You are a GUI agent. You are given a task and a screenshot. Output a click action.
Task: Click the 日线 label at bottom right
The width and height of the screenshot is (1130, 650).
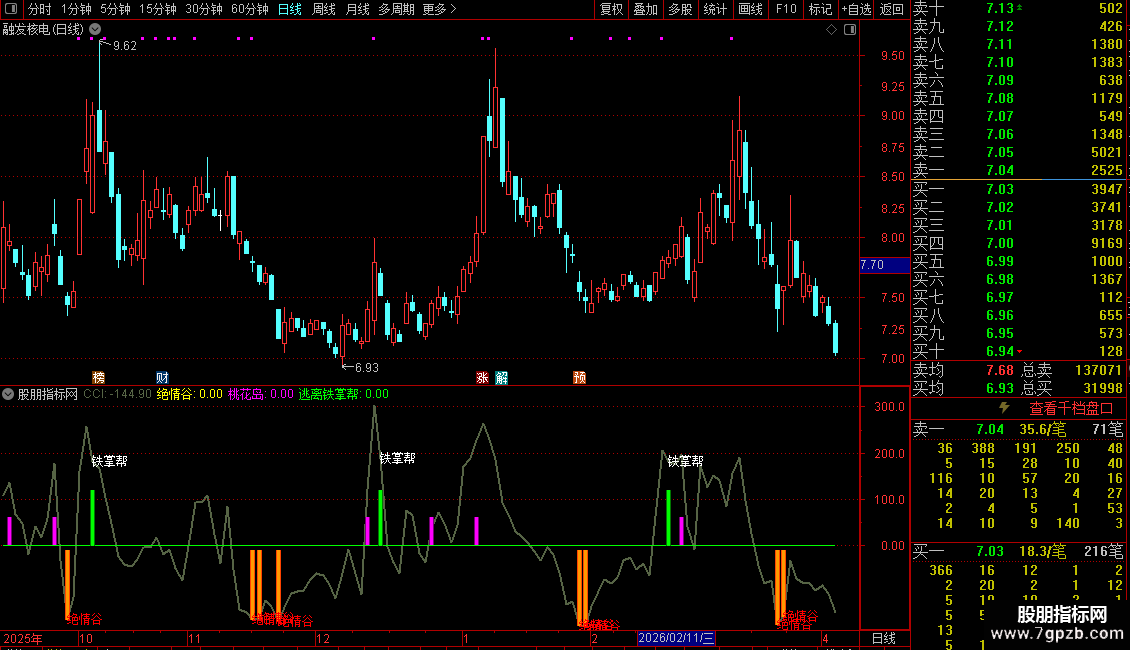click(884, 638)
